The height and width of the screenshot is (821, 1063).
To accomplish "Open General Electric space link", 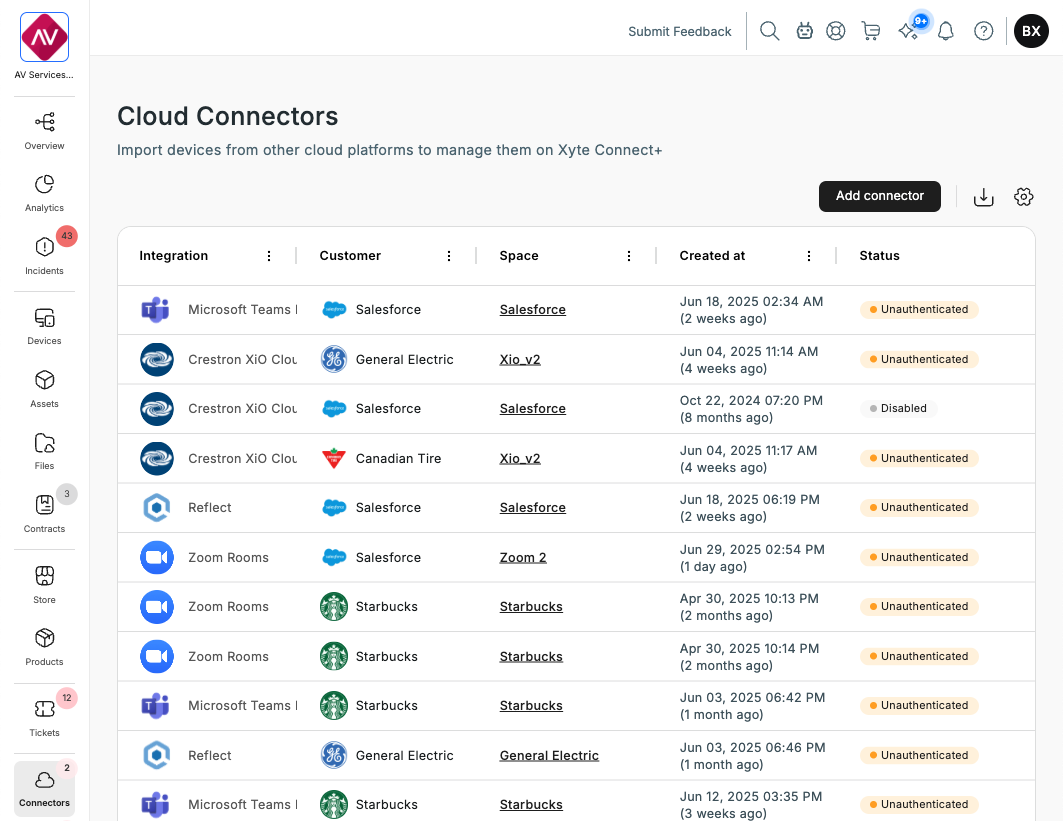I will [x=549, y=755].
